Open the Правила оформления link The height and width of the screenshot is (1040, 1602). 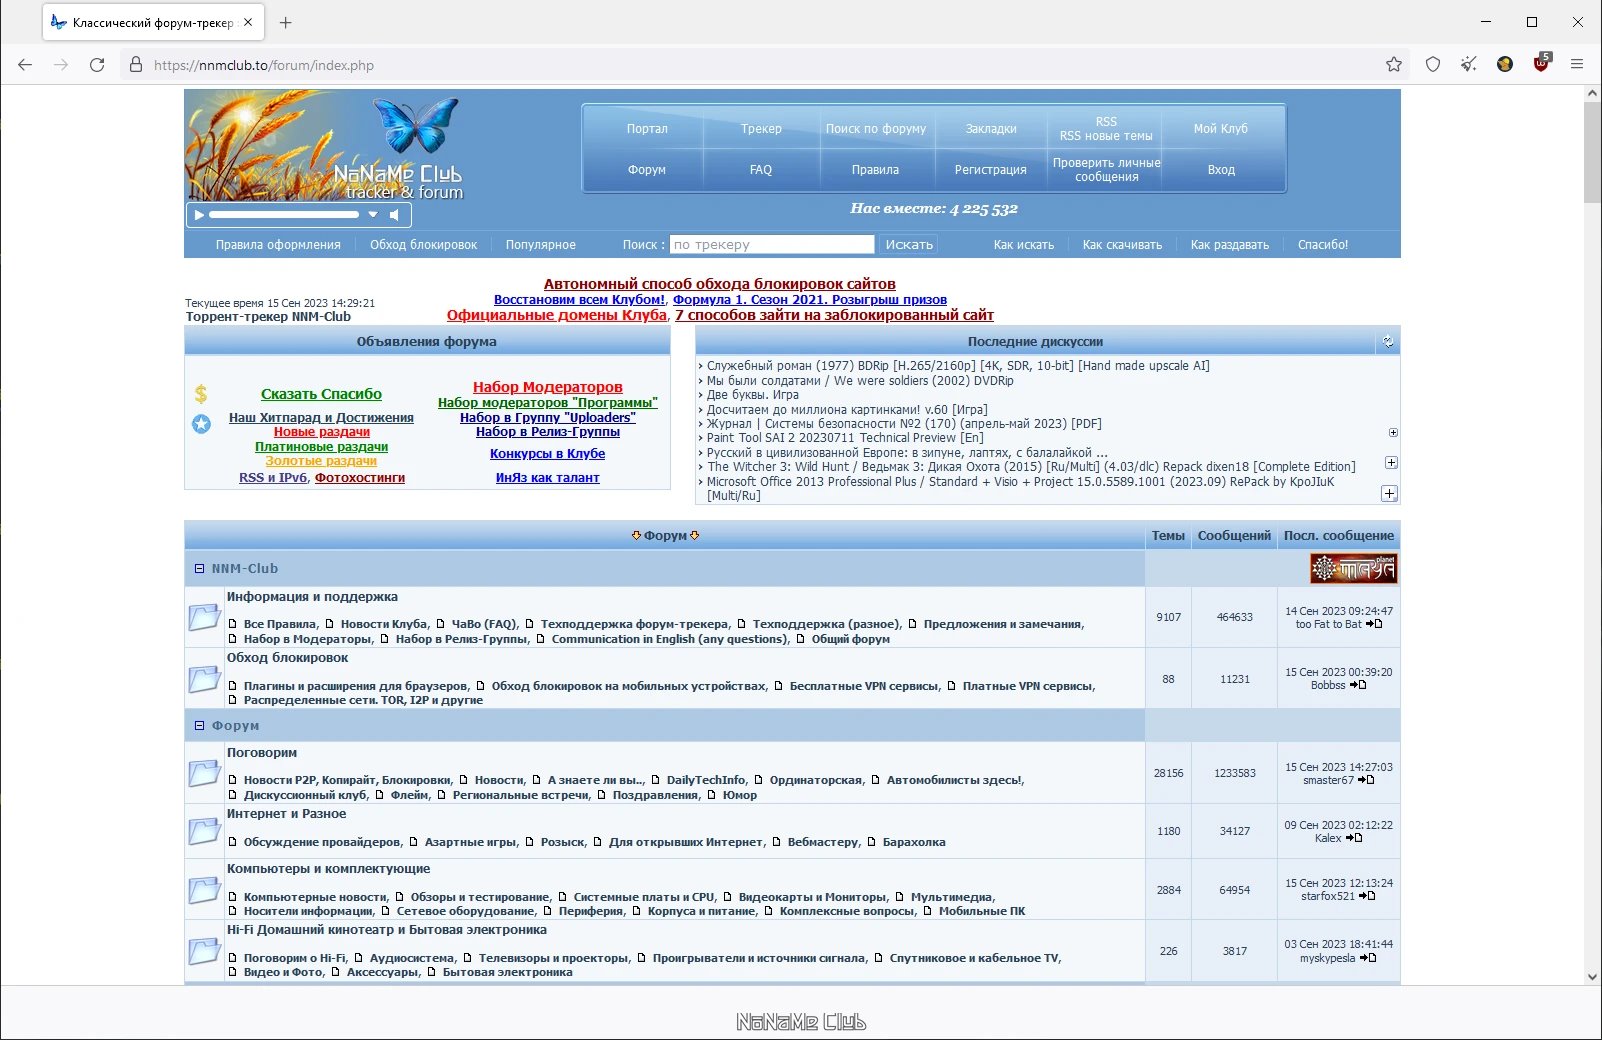click(278, 245)
